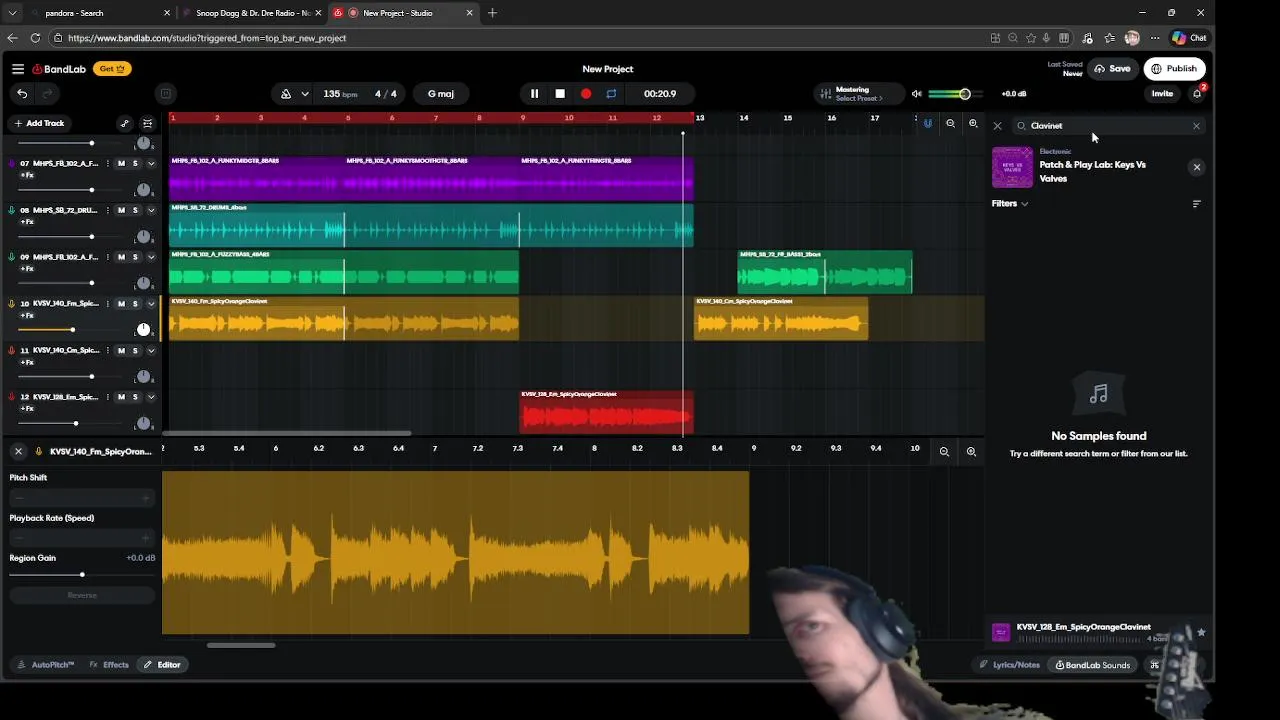Click the Get membership badge

click(112, 69)
